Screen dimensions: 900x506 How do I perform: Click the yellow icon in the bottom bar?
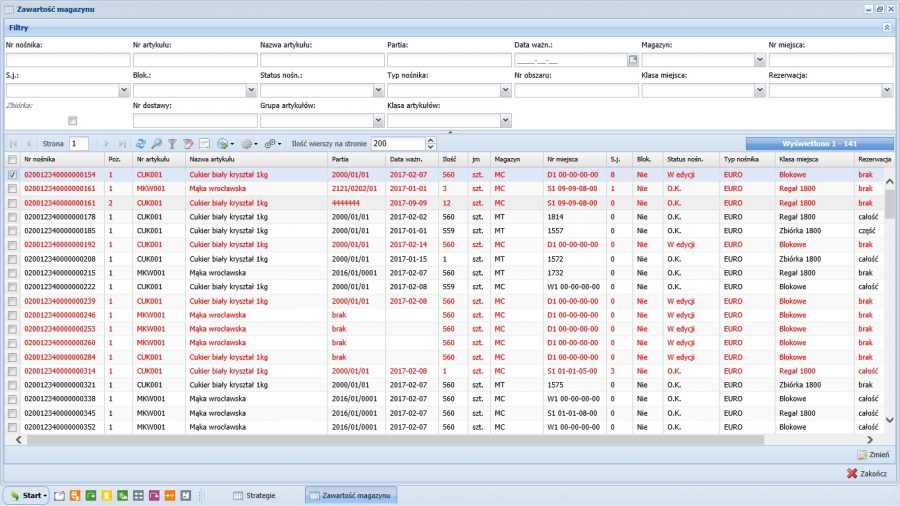(107, 496)
